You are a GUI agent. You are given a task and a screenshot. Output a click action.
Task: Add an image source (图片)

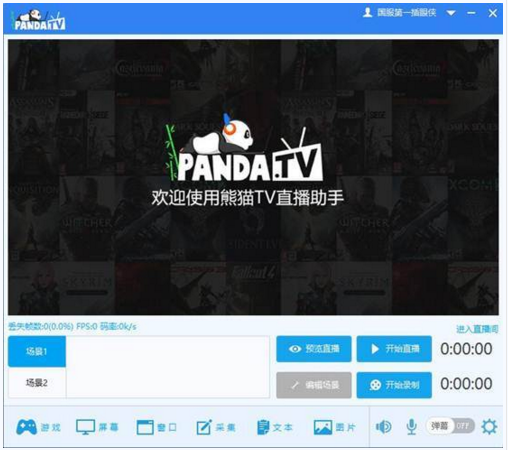[334, 427]
